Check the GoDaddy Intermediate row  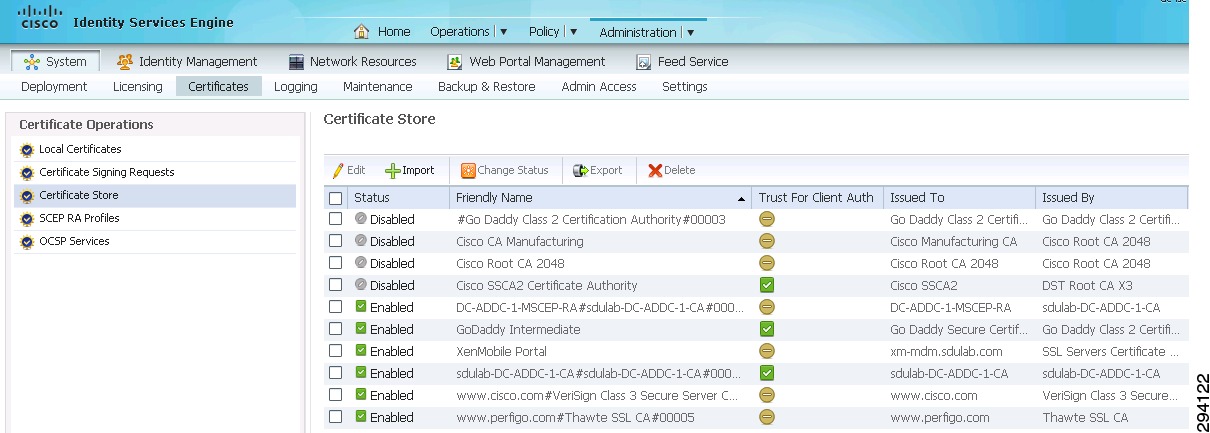[x=336, y=329]
